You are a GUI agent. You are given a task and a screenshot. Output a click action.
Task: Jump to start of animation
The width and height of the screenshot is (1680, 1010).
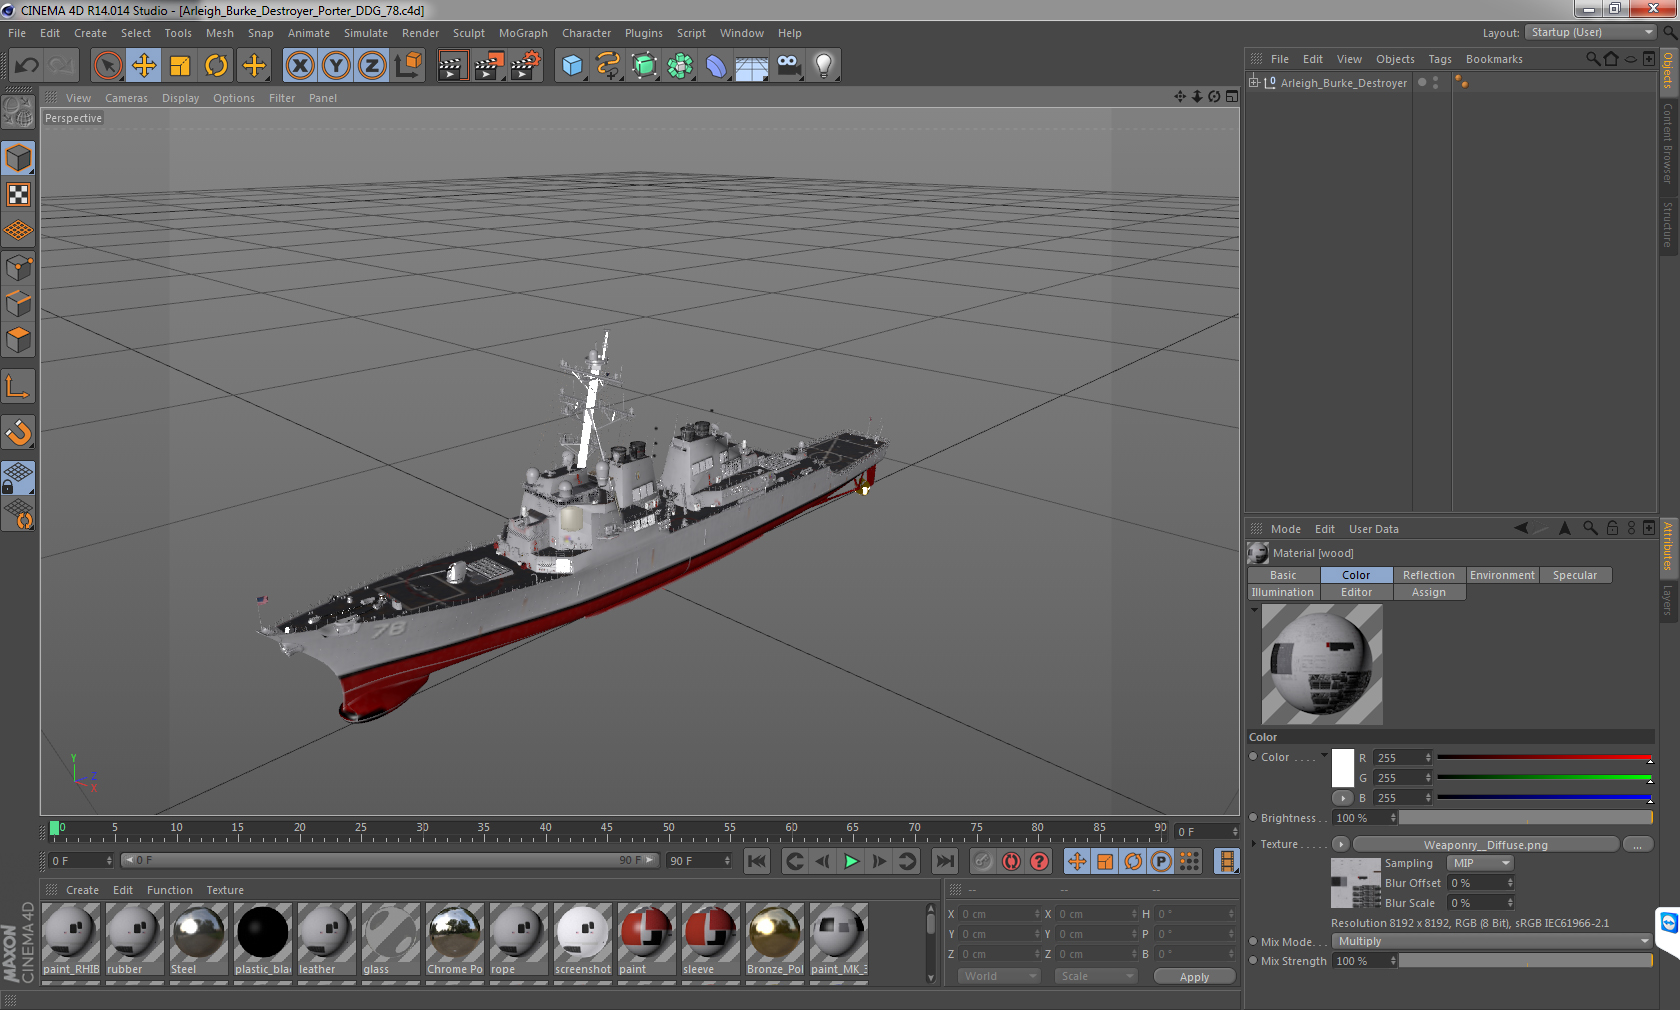coord(757,861)
